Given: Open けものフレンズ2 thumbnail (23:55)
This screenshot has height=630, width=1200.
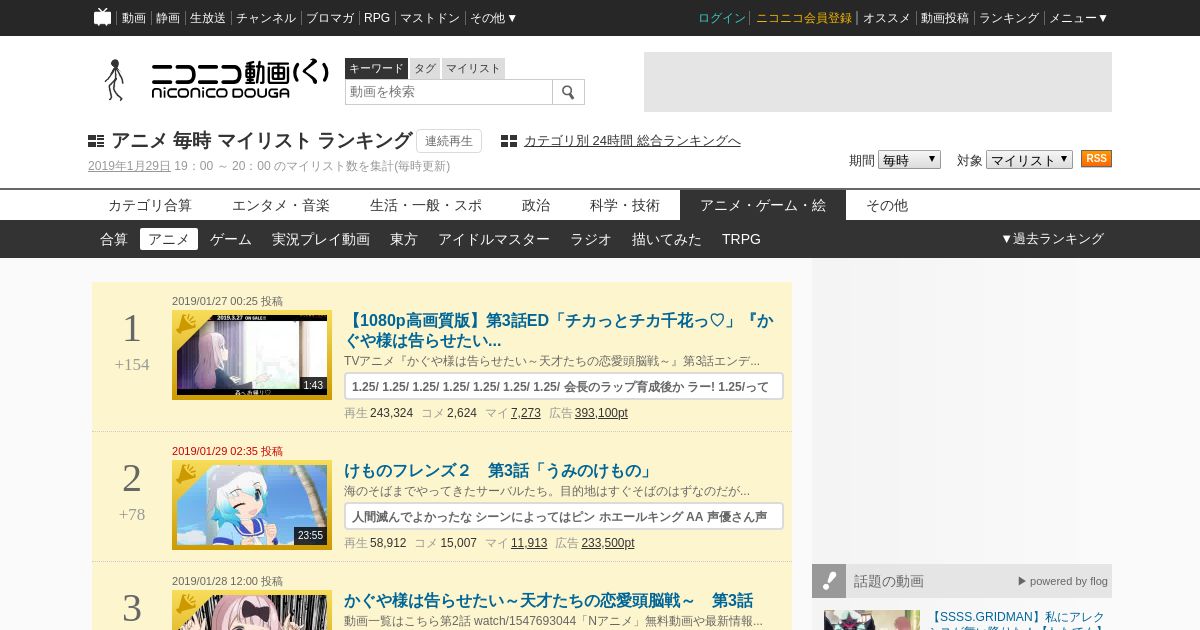Looking at the screenshot, I should (252, 505).
